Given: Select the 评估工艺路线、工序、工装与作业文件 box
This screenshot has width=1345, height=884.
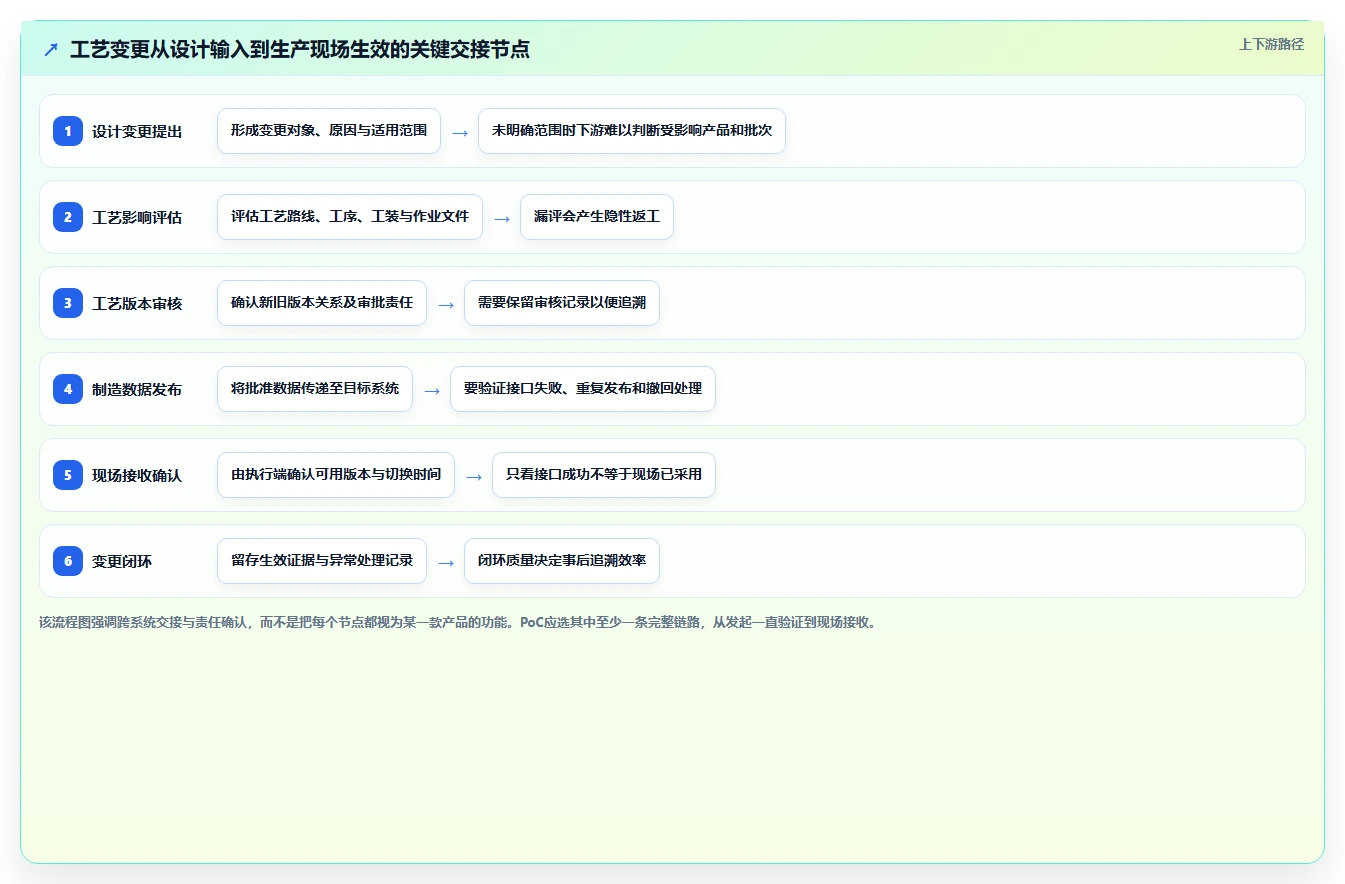Looking at the screenshot, I should [x=350, y=217].
